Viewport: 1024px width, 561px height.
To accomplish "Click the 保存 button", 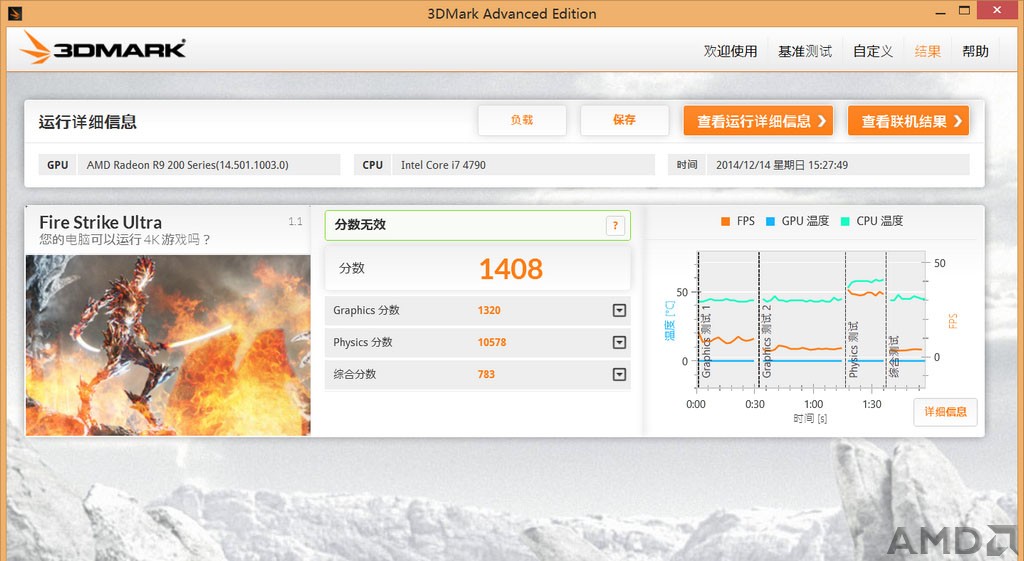I will pyautogui.click(x=624, y=120).
